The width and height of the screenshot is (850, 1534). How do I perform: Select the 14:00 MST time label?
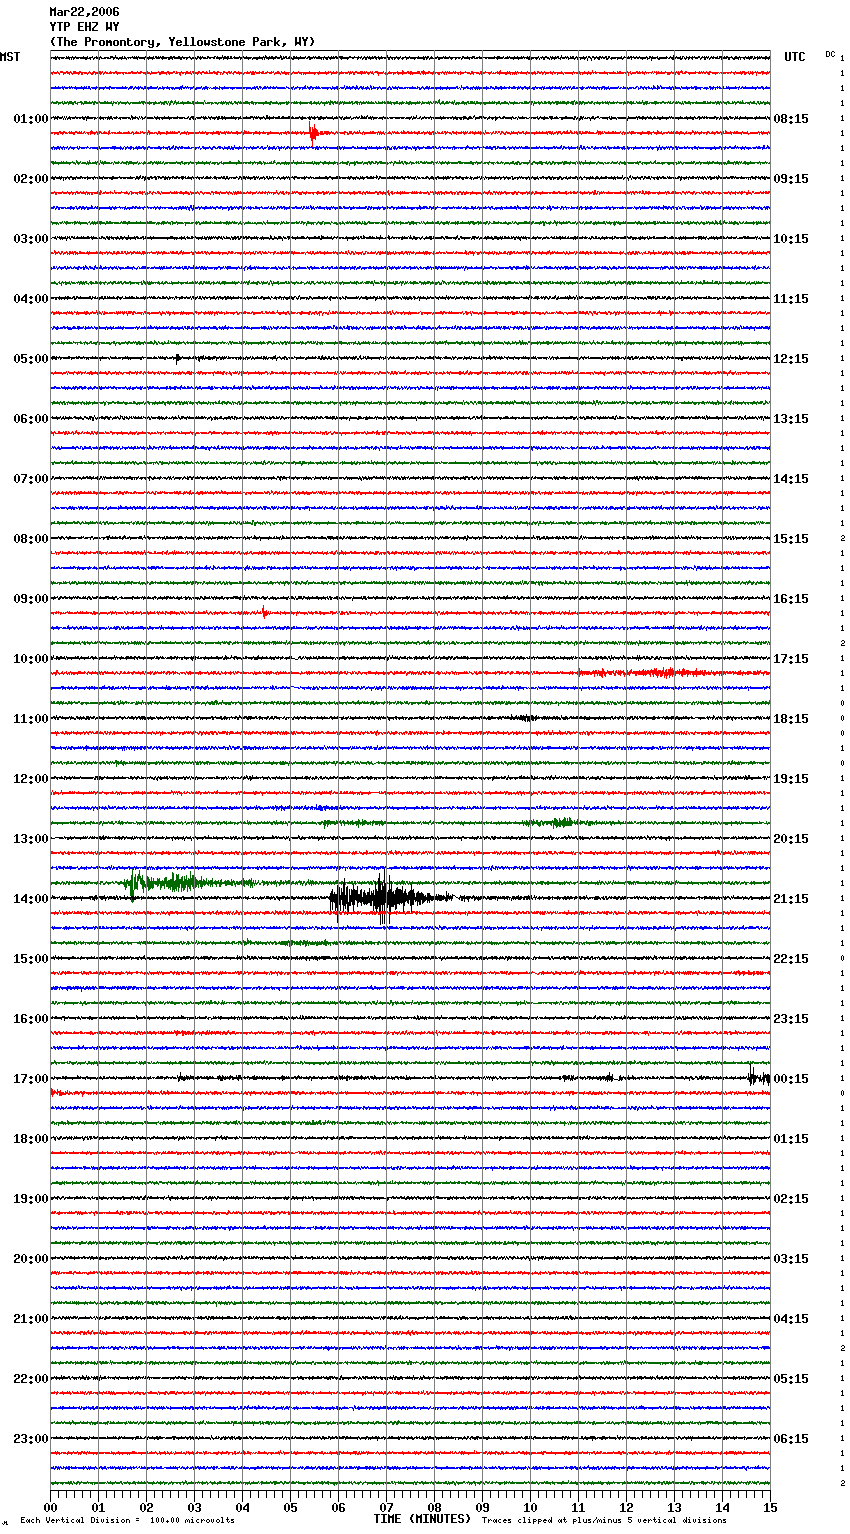[31, 899]
